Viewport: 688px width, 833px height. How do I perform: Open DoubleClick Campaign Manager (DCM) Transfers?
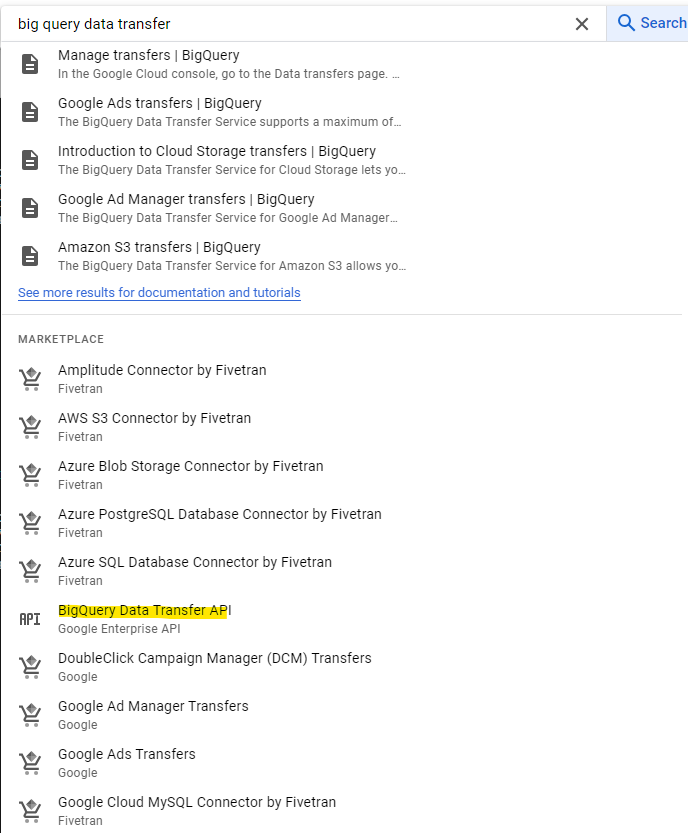click(215, 658)
